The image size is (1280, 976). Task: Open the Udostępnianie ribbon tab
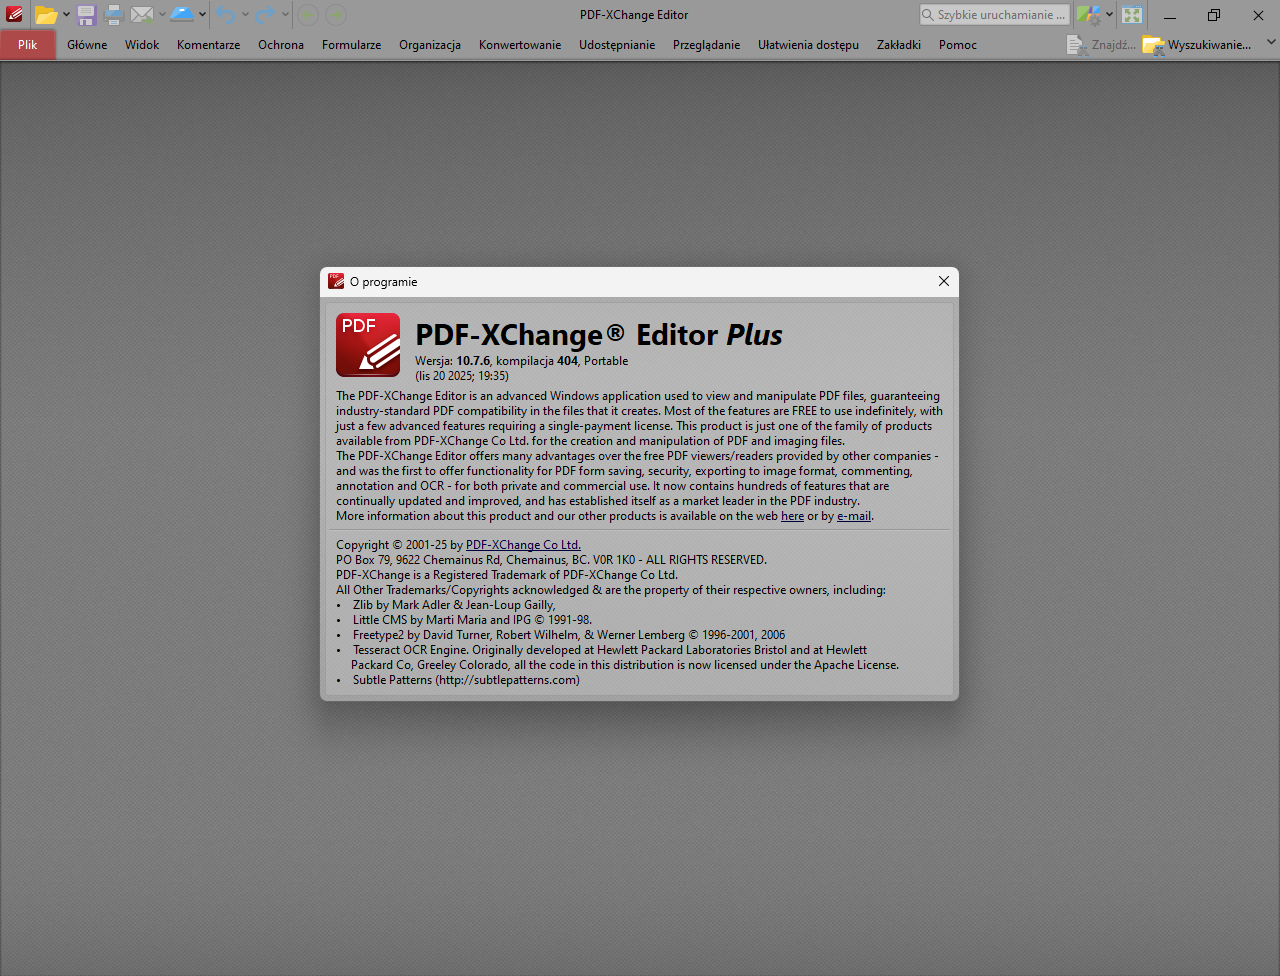(617, 45)
